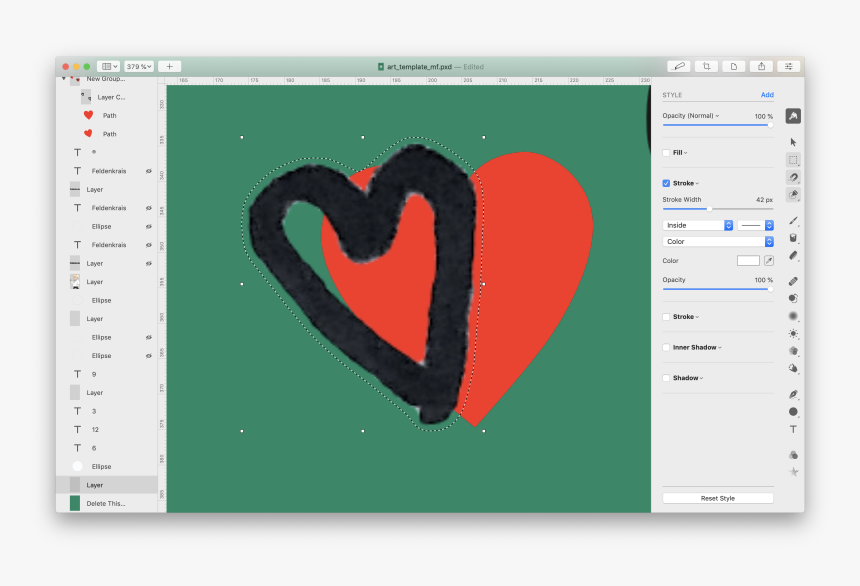Select the Arrange (arrow) tool

tap(793, 142)
